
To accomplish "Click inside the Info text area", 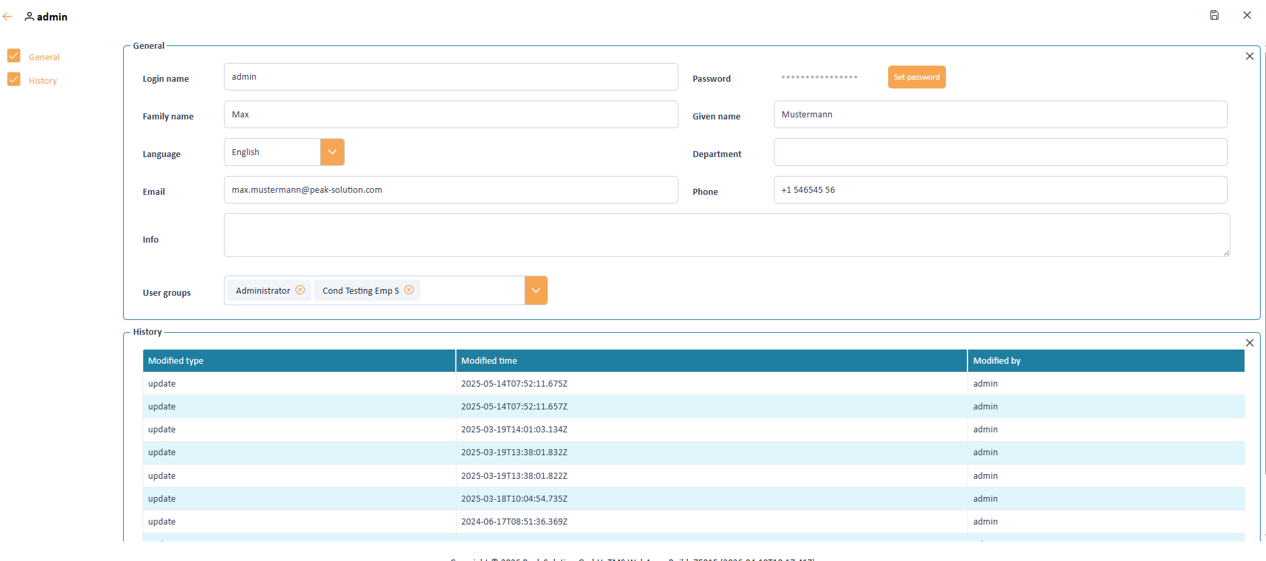I will pyautogui.click(x=727, y=235).
